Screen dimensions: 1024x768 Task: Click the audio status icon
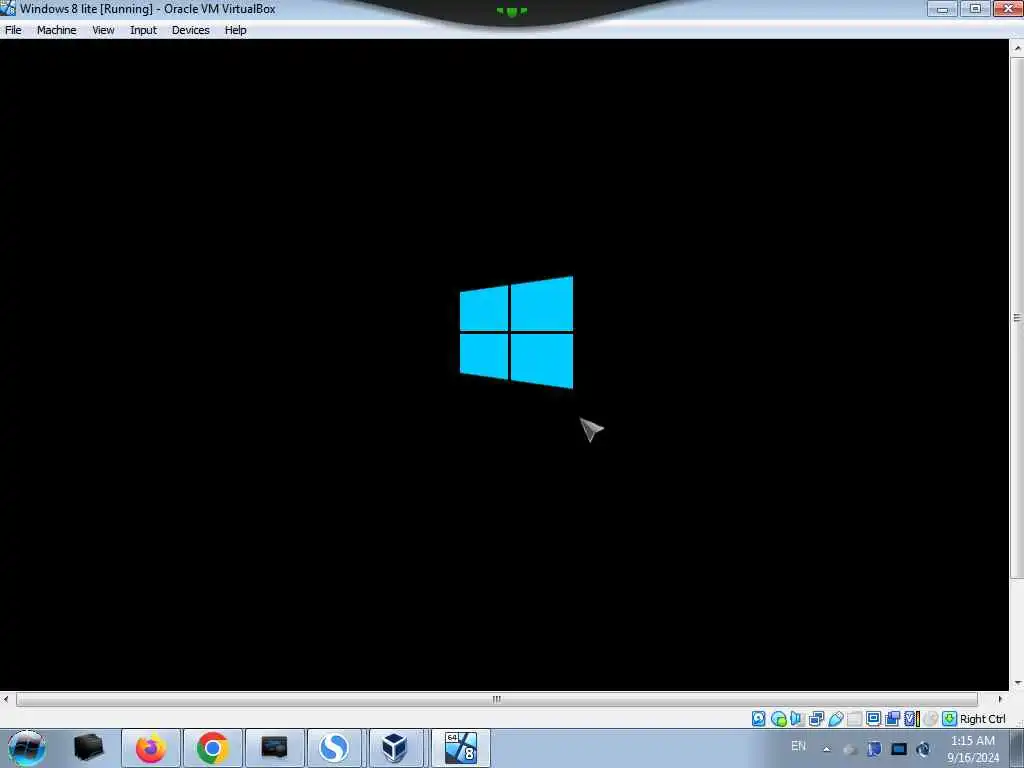pyautogui.click(x=797, y=718)
